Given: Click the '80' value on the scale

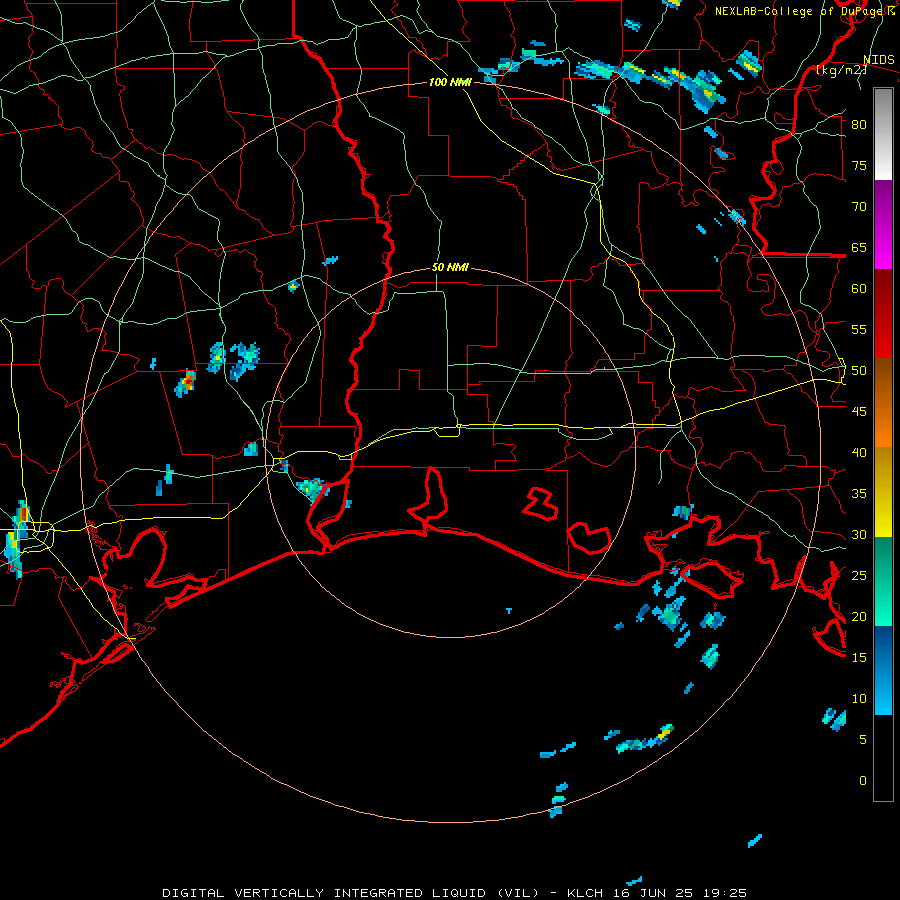Looking at the screenshot, I should pos(859,125).
